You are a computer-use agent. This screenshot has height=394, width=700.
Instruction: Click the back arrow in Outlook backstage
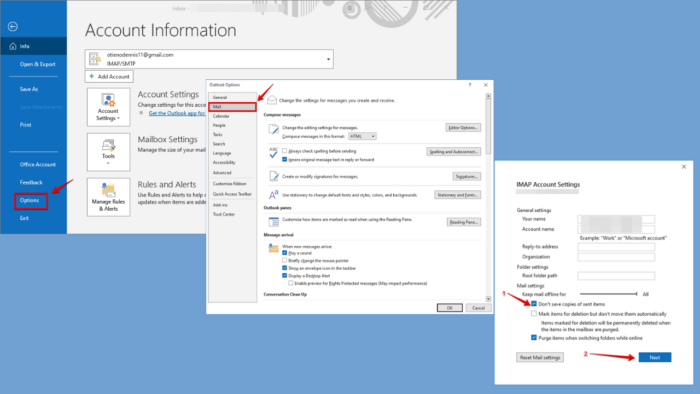coord(12,27)
